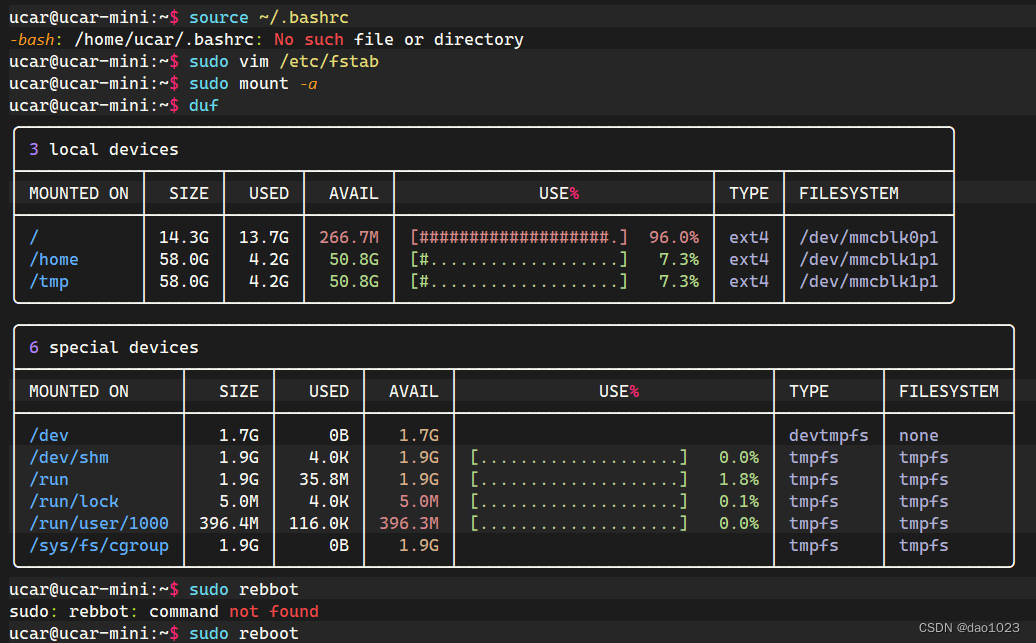Click the 'duf' command text
Screen dimensions: 1036x643
point(204,106)
